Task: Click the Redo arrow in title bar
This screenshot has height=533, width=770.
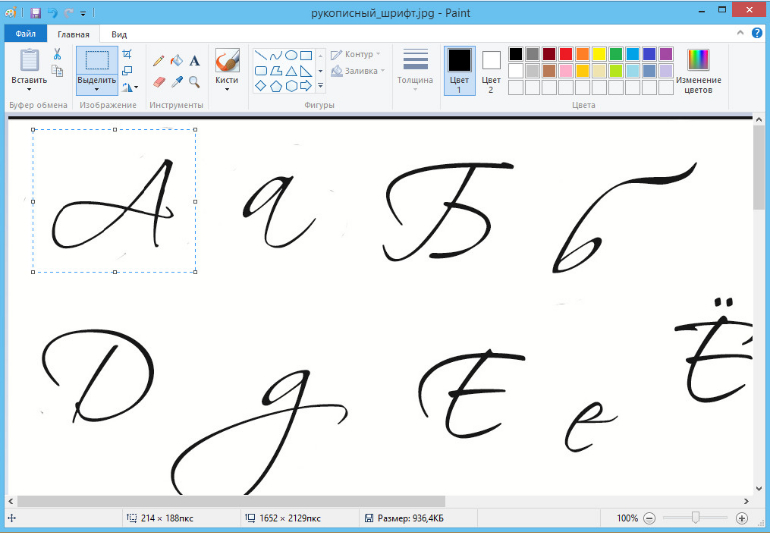Action: (68, 13)
